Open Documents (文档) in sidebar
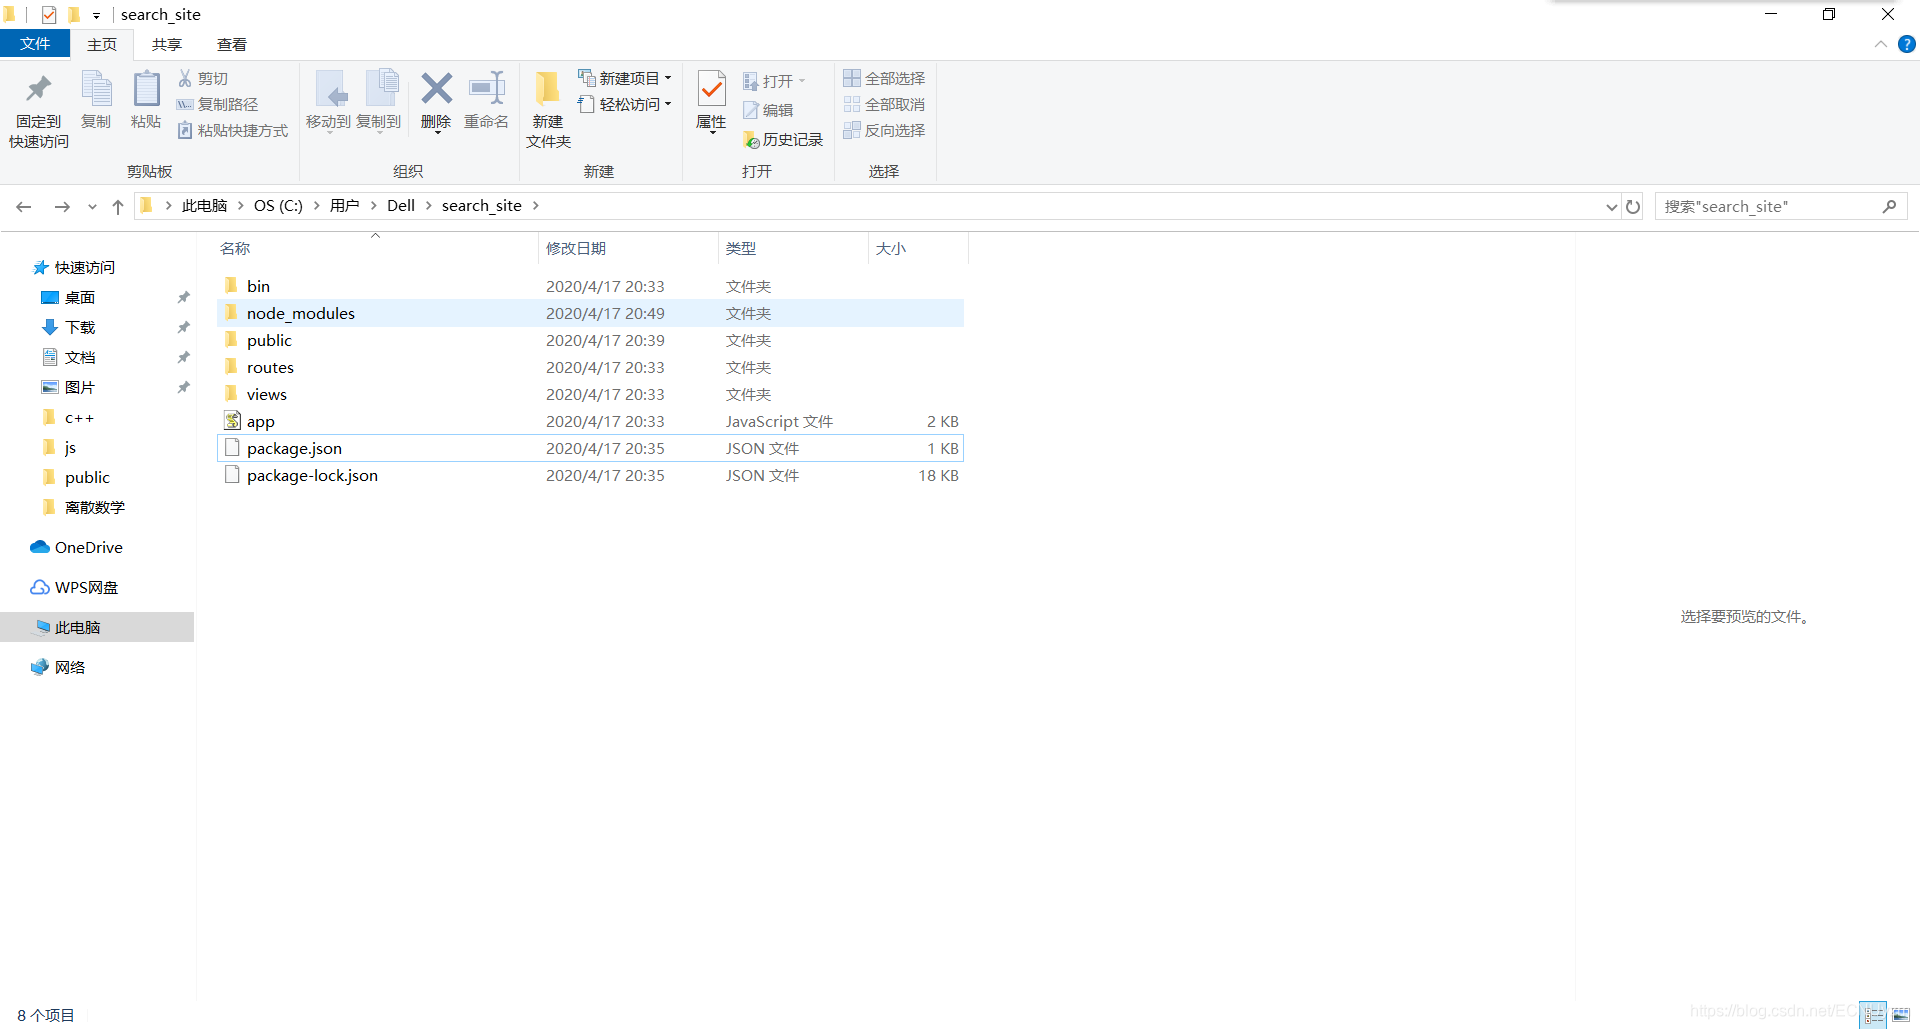 click(x=68, y=357)
